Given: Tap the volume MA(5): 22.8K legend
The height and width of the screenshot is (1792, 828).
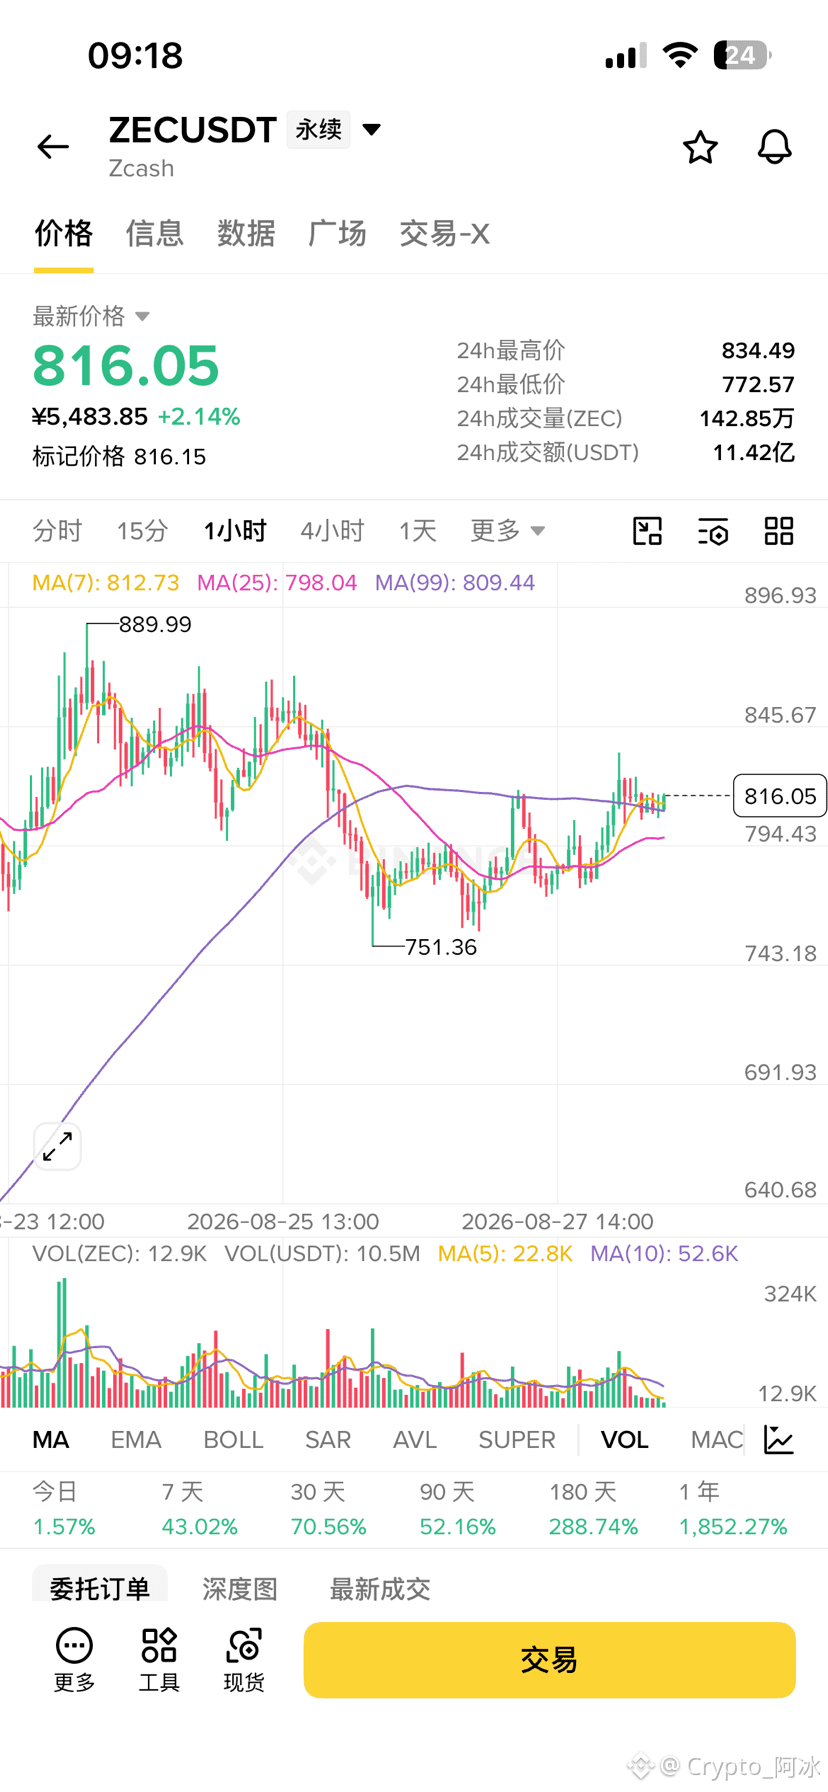Looking at the screenshot, I should tap(505, 1254).
